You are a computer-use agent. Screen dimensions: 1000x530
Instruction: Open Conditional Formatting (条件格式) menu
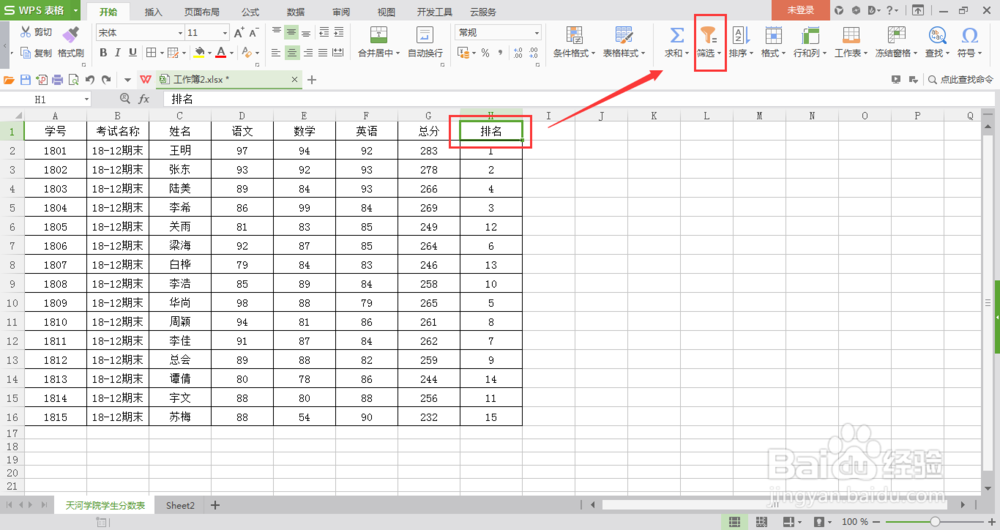[x=574, y=41]
